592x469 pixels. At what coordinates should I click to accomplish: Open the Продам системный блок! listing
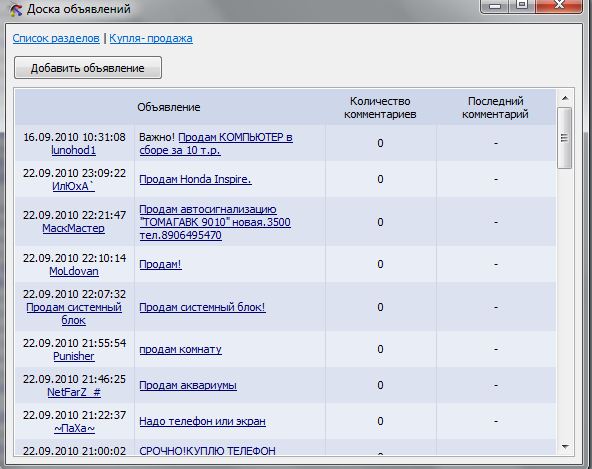click(202, 307)
